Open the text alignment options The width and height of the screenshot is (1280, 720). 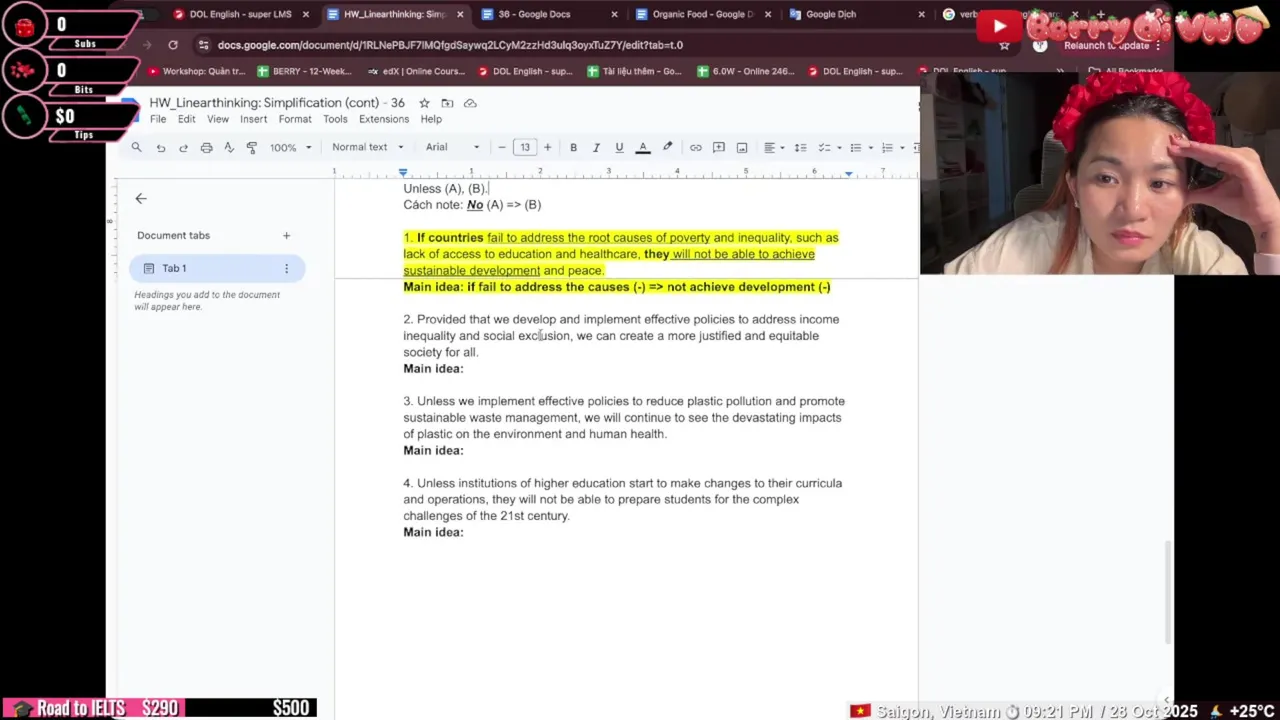click(x=774, y=148)
